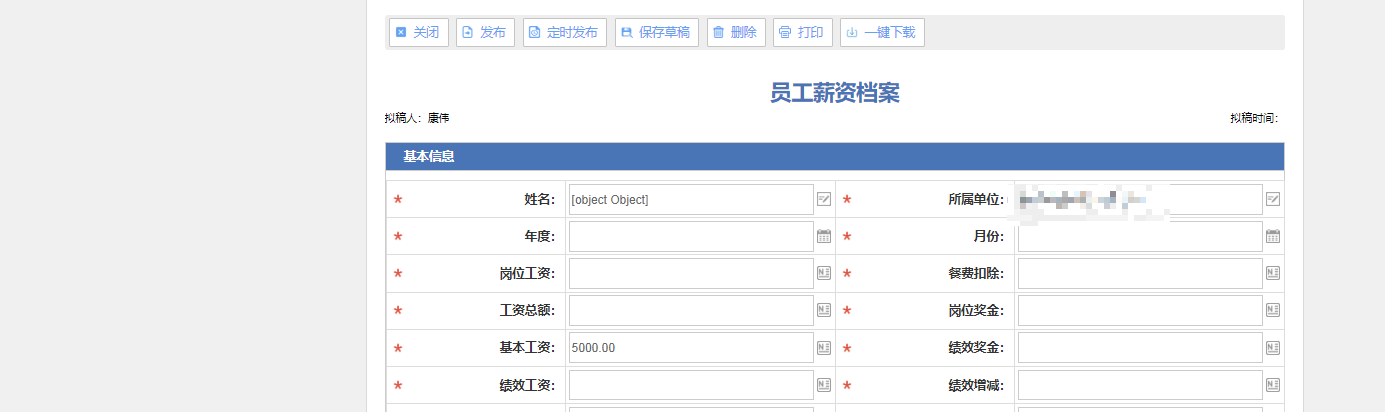Click the 关闭 toolbar button
Image resolution: width=1385 pixels, height=412 pixels.
[x=418, y=32]
